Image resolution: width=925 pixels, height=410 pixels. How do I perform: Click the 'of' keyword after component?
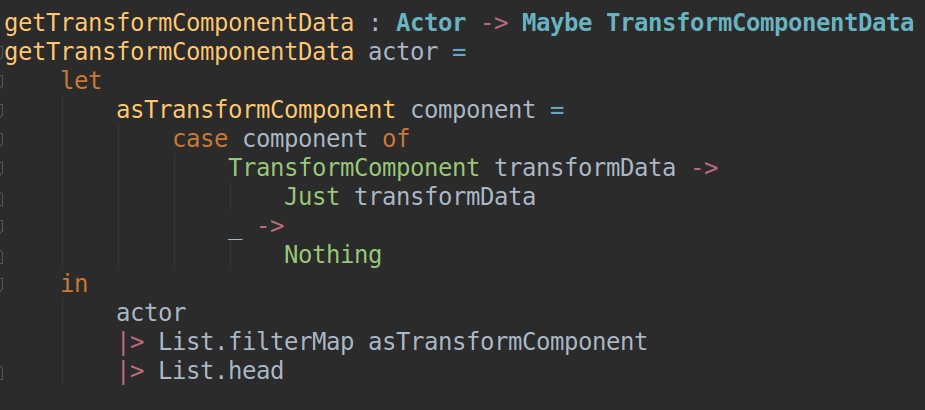(396, 139)
